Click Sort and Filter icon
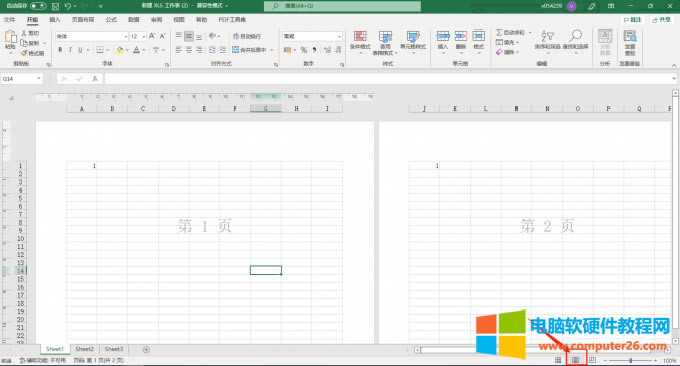 (x=547, y=36)
